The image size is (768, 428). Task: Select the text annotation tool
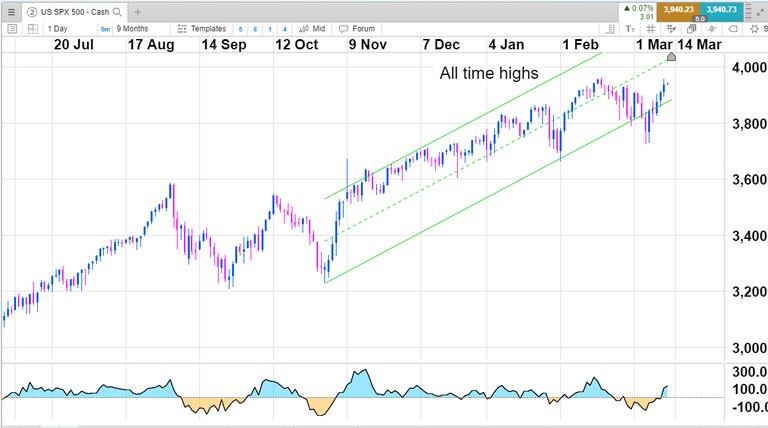tap(630, 29)
